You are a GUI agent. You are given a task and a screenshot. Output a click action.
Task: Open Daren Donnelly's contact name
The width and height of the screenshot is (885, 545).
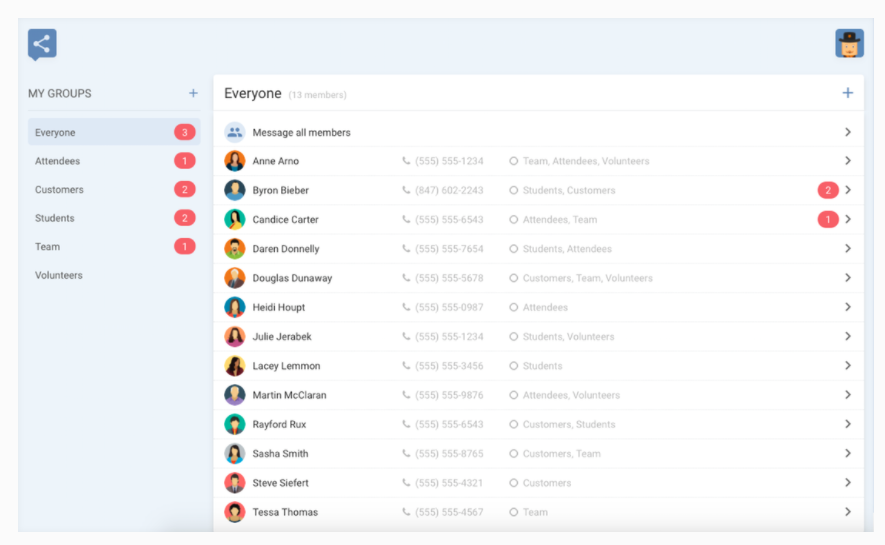(x=286, y=249)
